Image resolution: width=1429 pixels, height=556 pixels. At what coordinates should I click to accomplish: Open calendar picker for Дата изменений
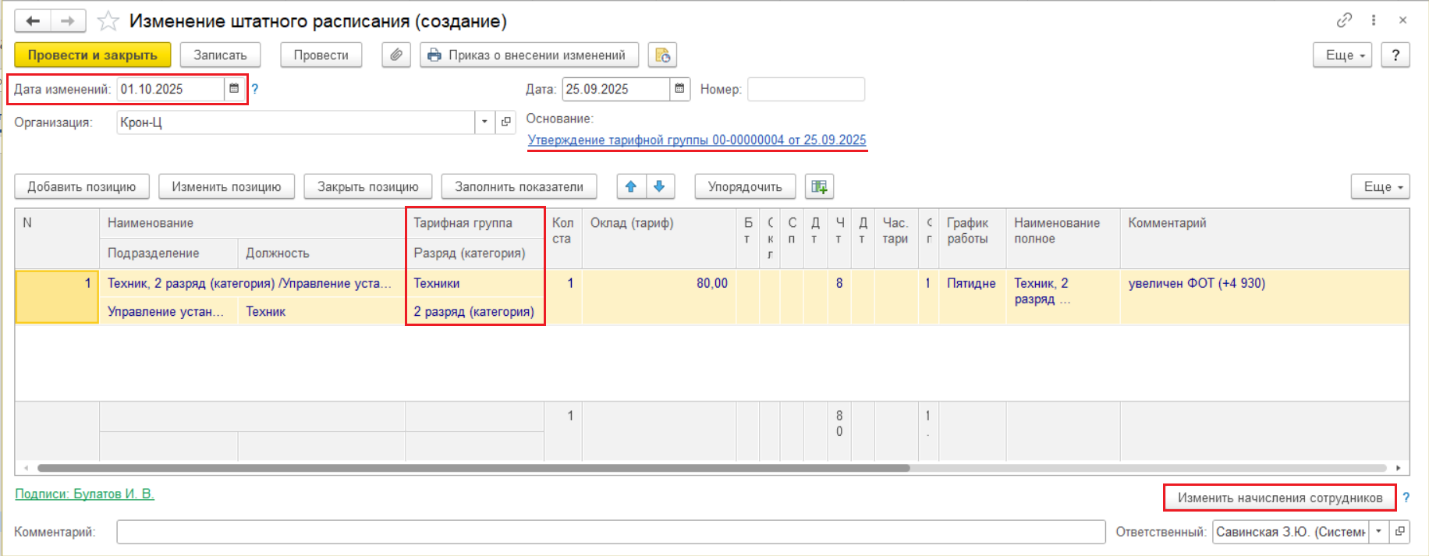(x=234, y=89)
